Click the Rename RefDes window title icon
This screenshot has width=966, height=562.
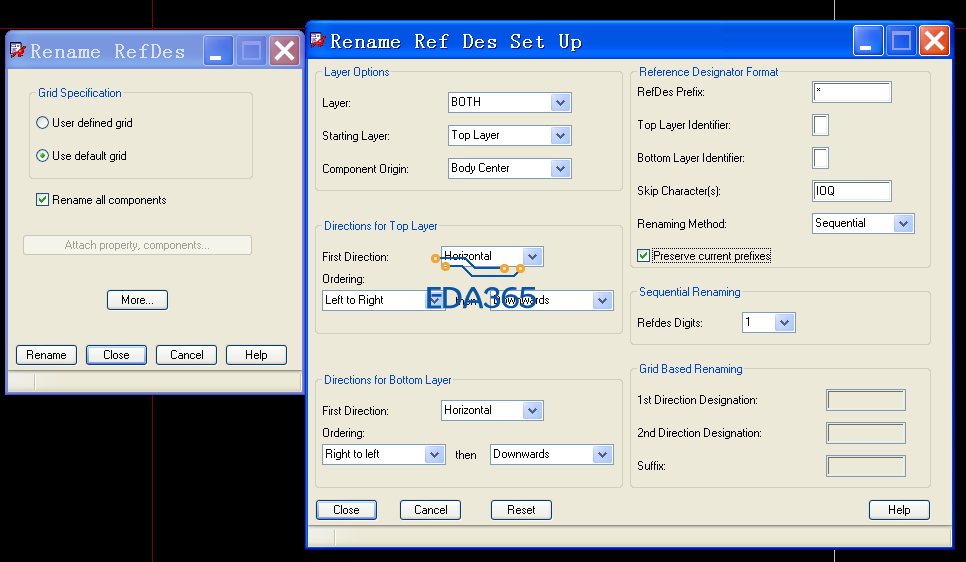pos(17,51)
